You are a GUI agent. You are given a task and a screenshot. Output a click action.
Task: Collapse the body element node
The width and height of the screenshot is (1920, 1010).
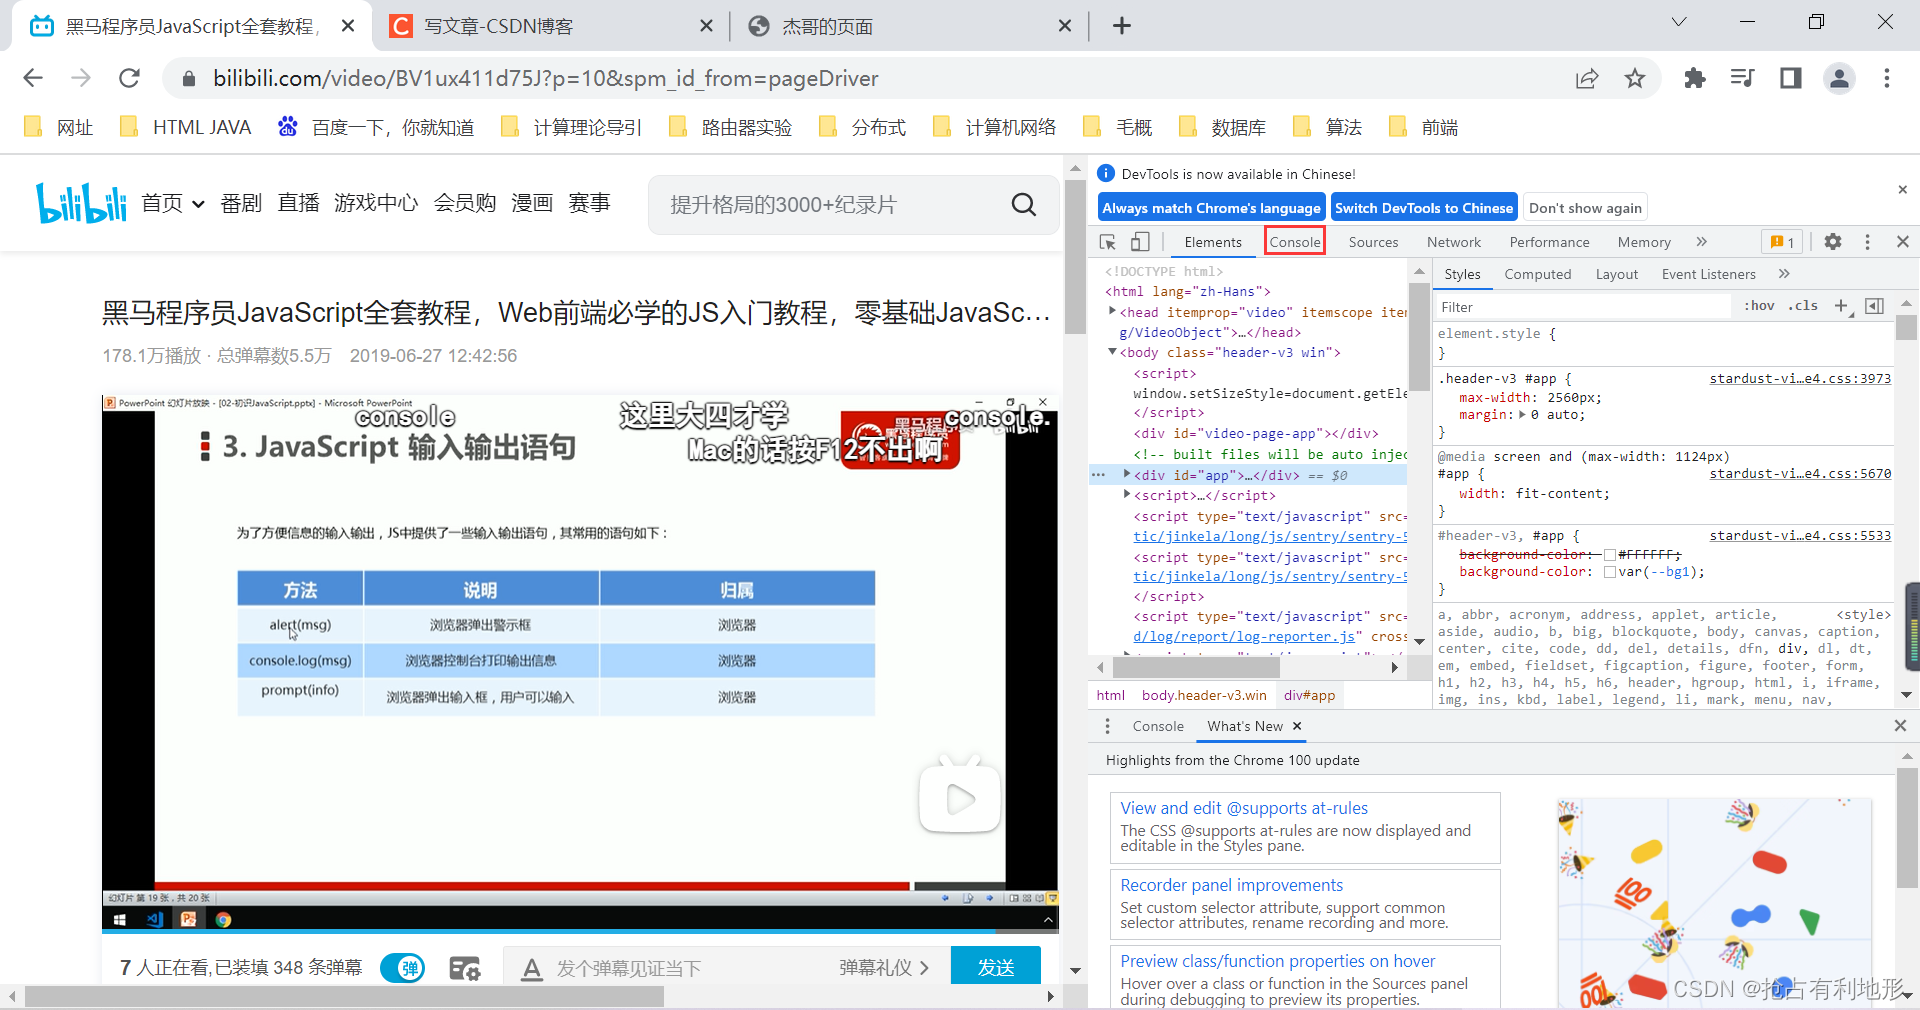tap(1112, 352)
